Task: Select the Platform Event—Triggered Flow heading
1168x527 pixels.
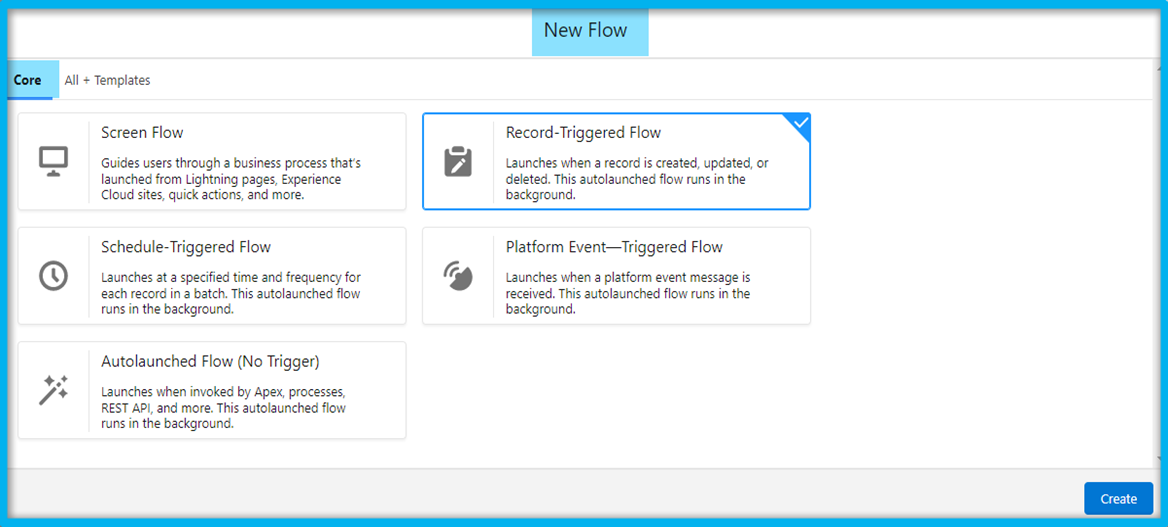Action: point(615,247)
